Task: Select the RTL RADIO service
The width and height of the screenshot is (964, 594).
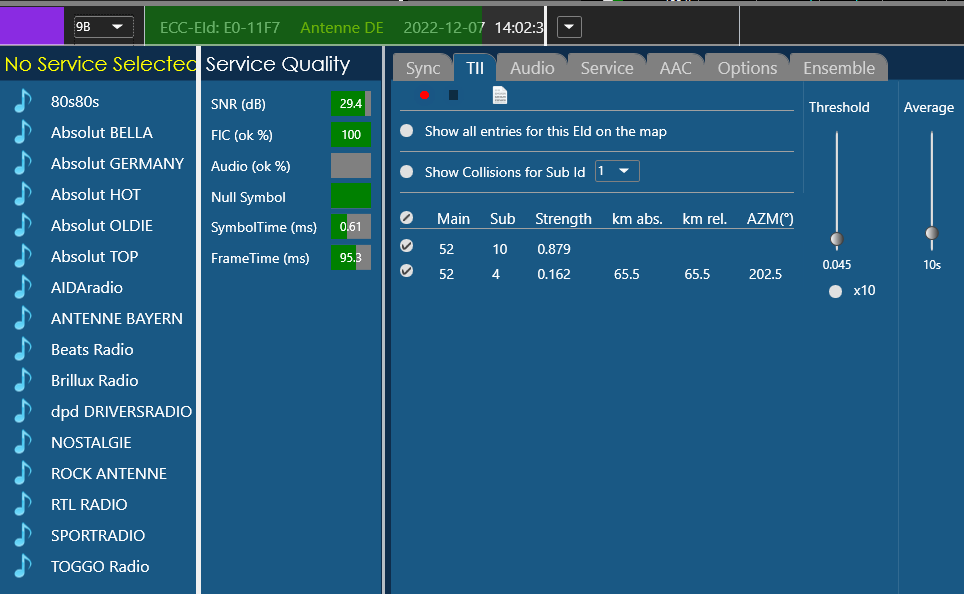Action: point(89,504)
